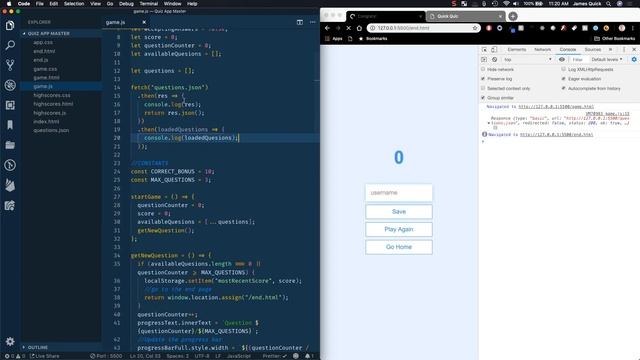Close the game.js editor tab
Image resolution: width=640 pixels, height=360 pixels.
[144, 22]
